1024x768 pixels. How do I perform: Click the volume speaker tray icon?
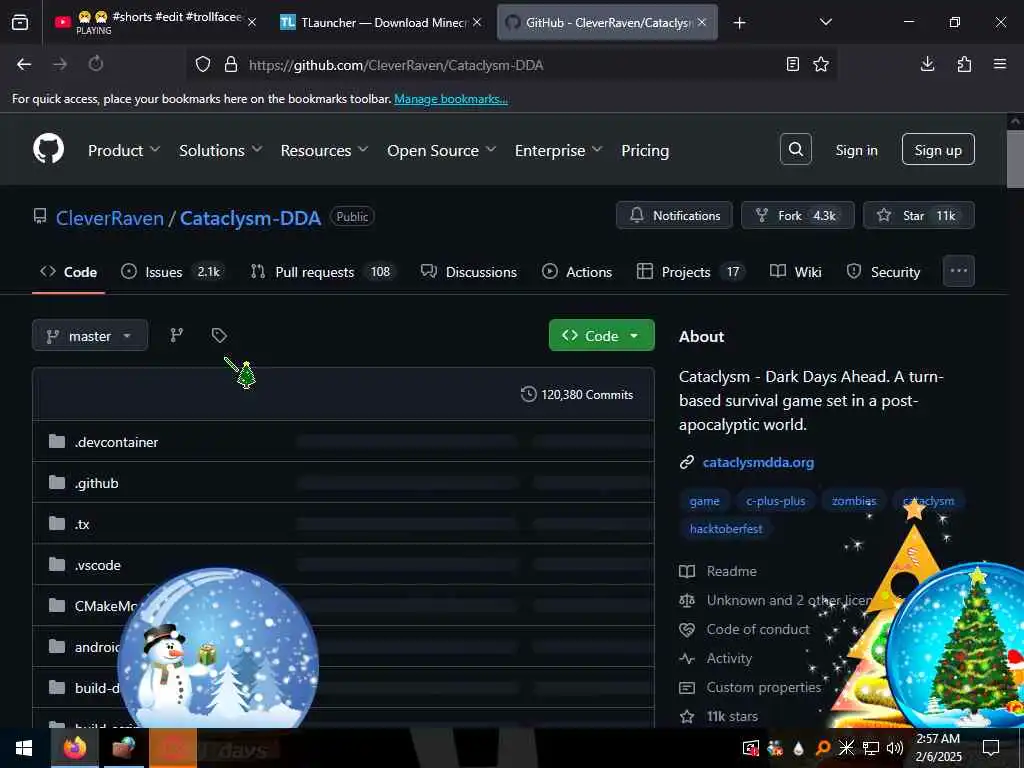(x=895, y=748)
